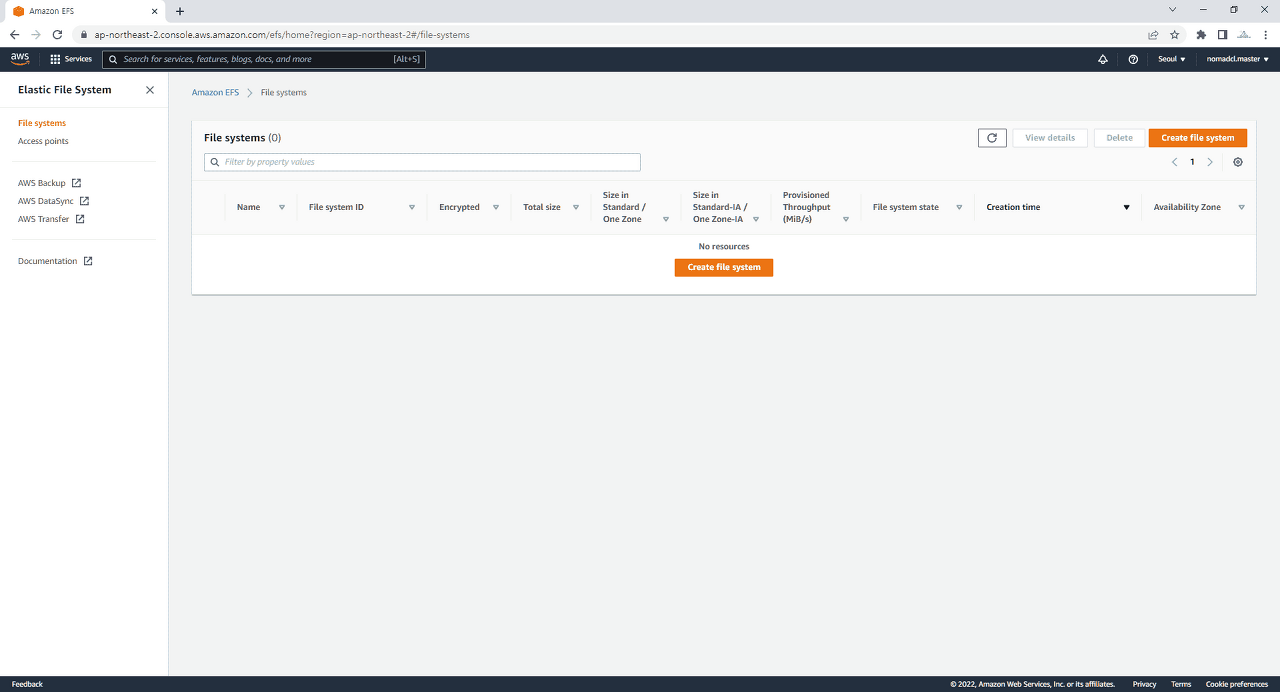The width and height of the screenshot is (1280, 692).
Task: Close the Amazon EFS browser tab
Action: pyautogui.click(x=153, y=11)
